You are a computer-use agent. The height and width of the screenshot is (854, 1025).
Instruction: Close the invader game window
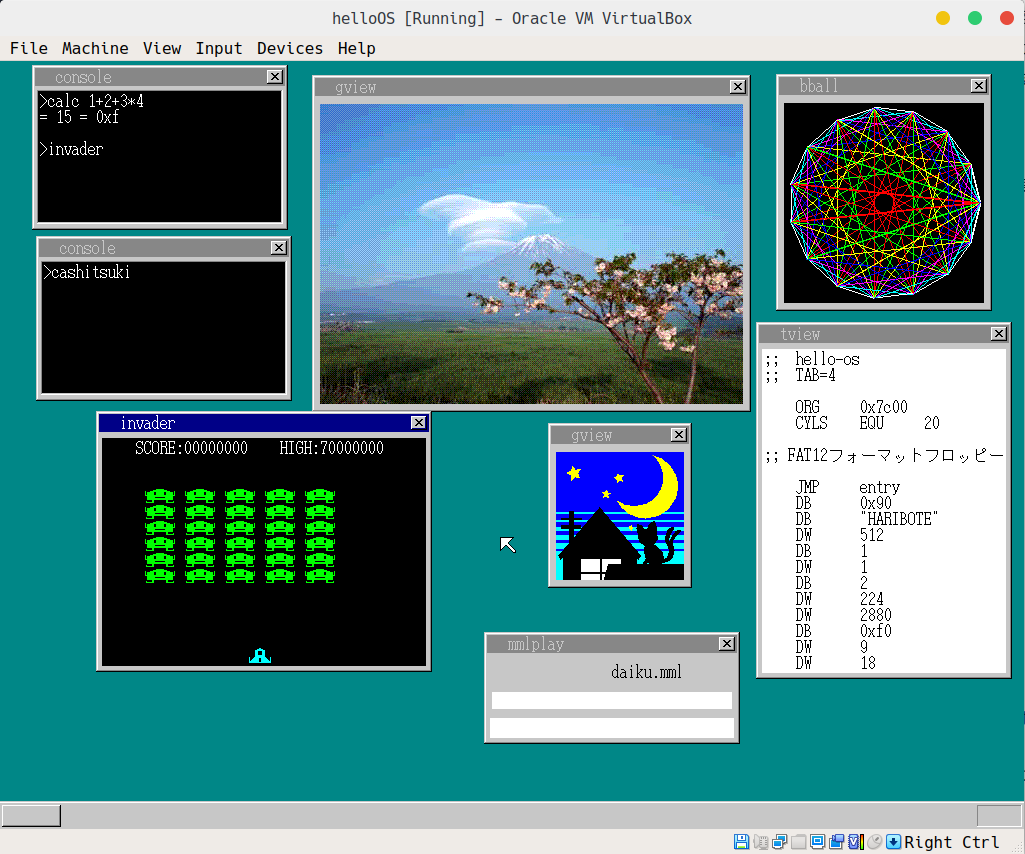tap(418, 423)
